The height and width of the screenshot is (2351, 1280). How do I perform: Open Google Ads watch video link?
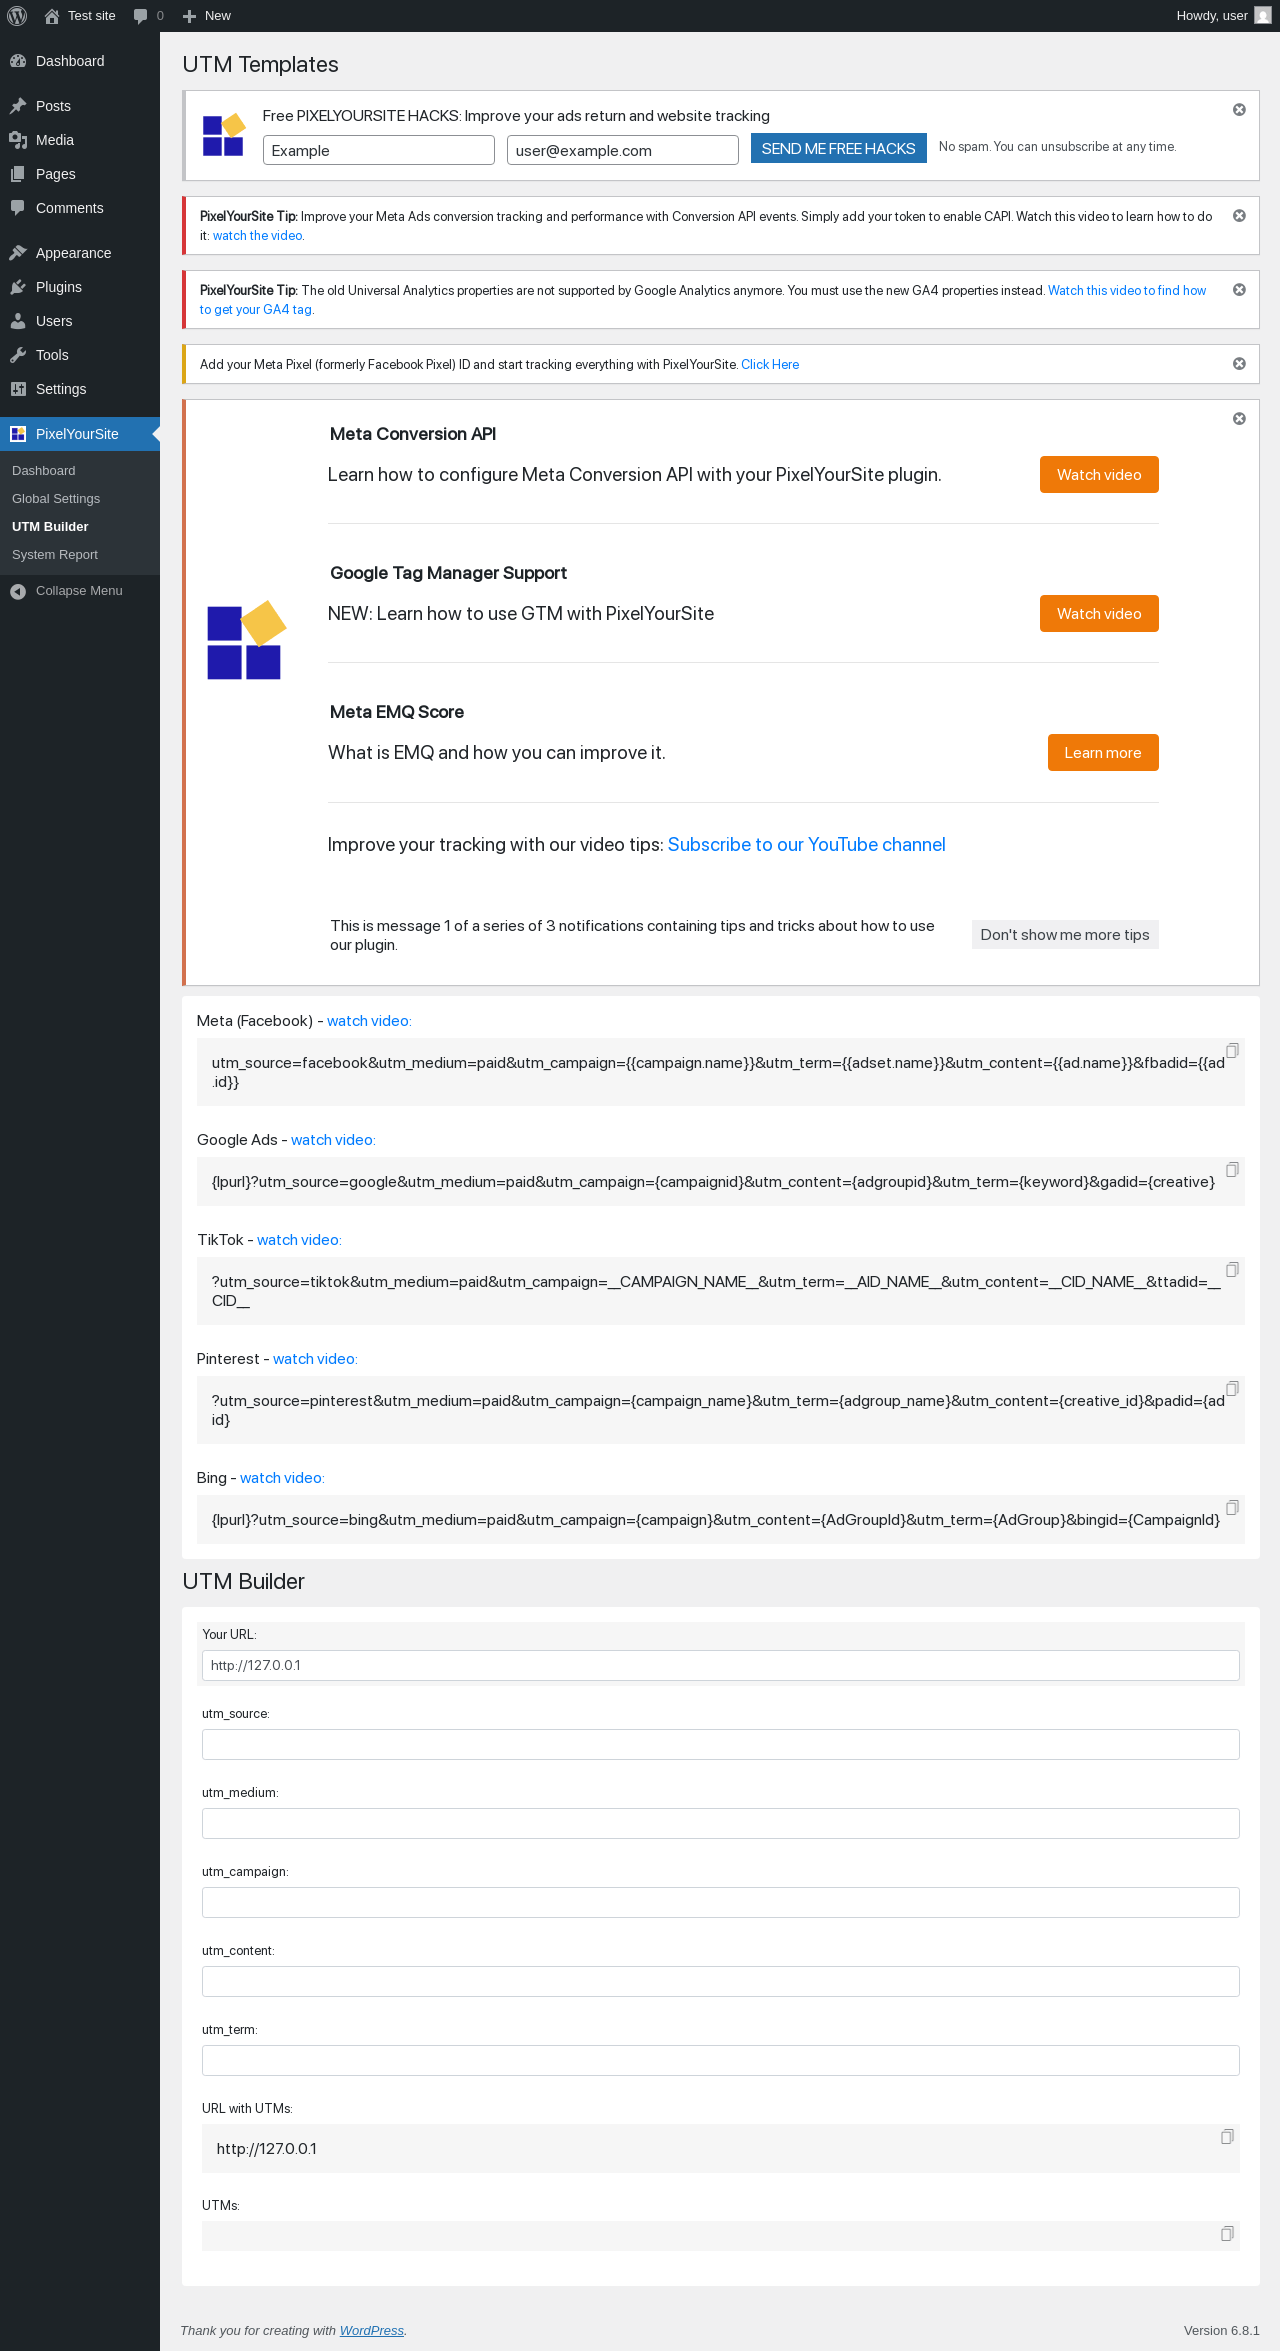coord(333,1140)
